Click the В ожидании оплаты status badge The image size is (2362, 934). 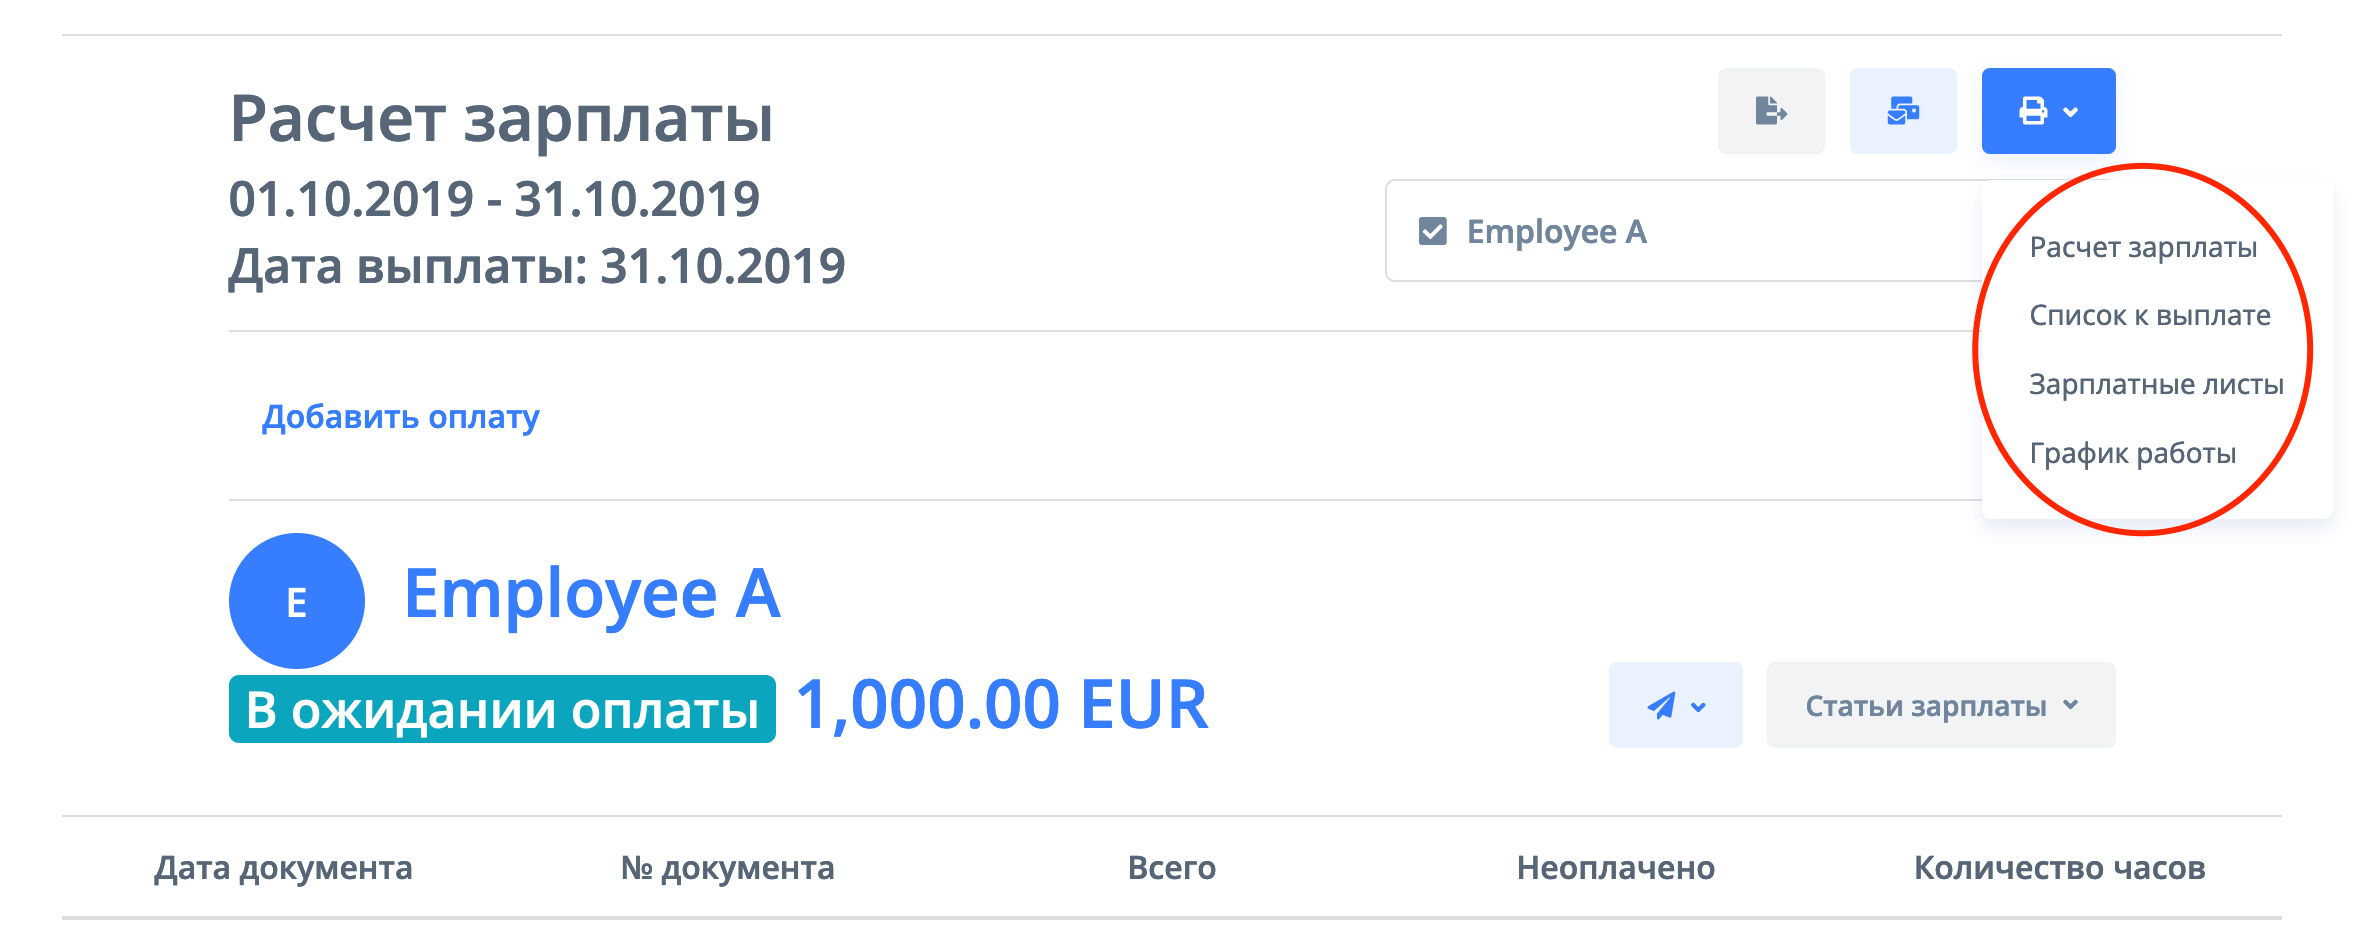click(502, 709)
